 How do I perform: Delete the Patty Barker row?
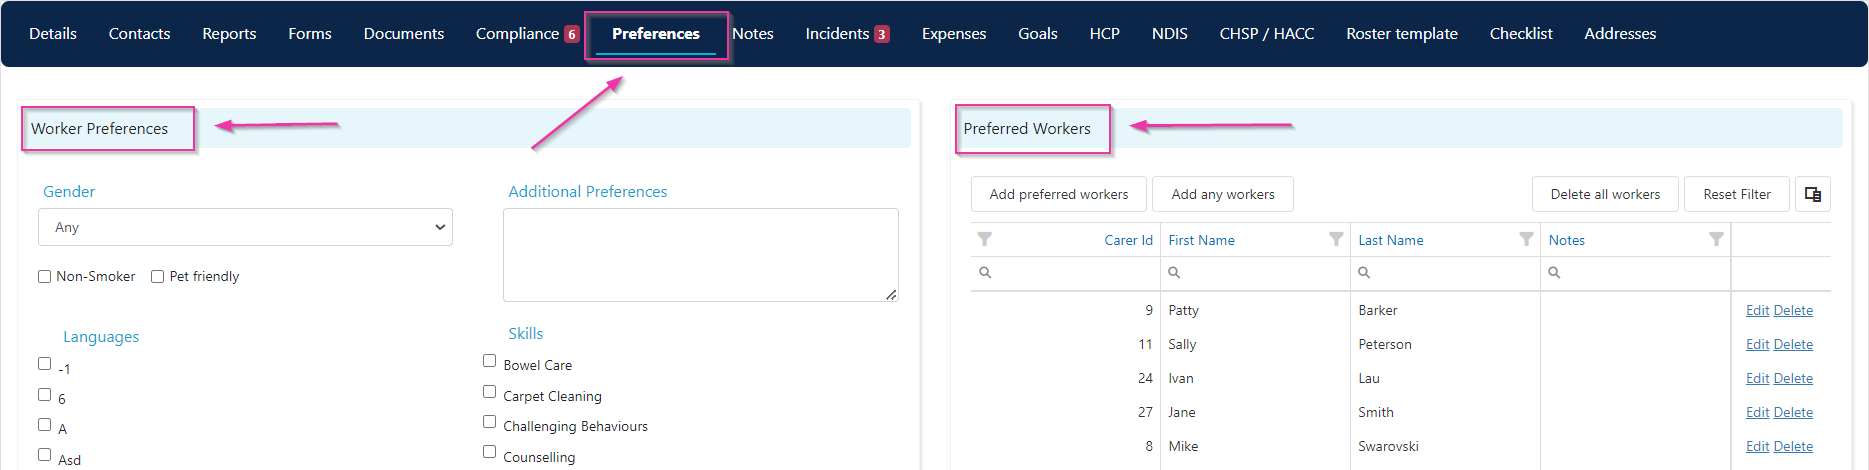point(1793,311)
